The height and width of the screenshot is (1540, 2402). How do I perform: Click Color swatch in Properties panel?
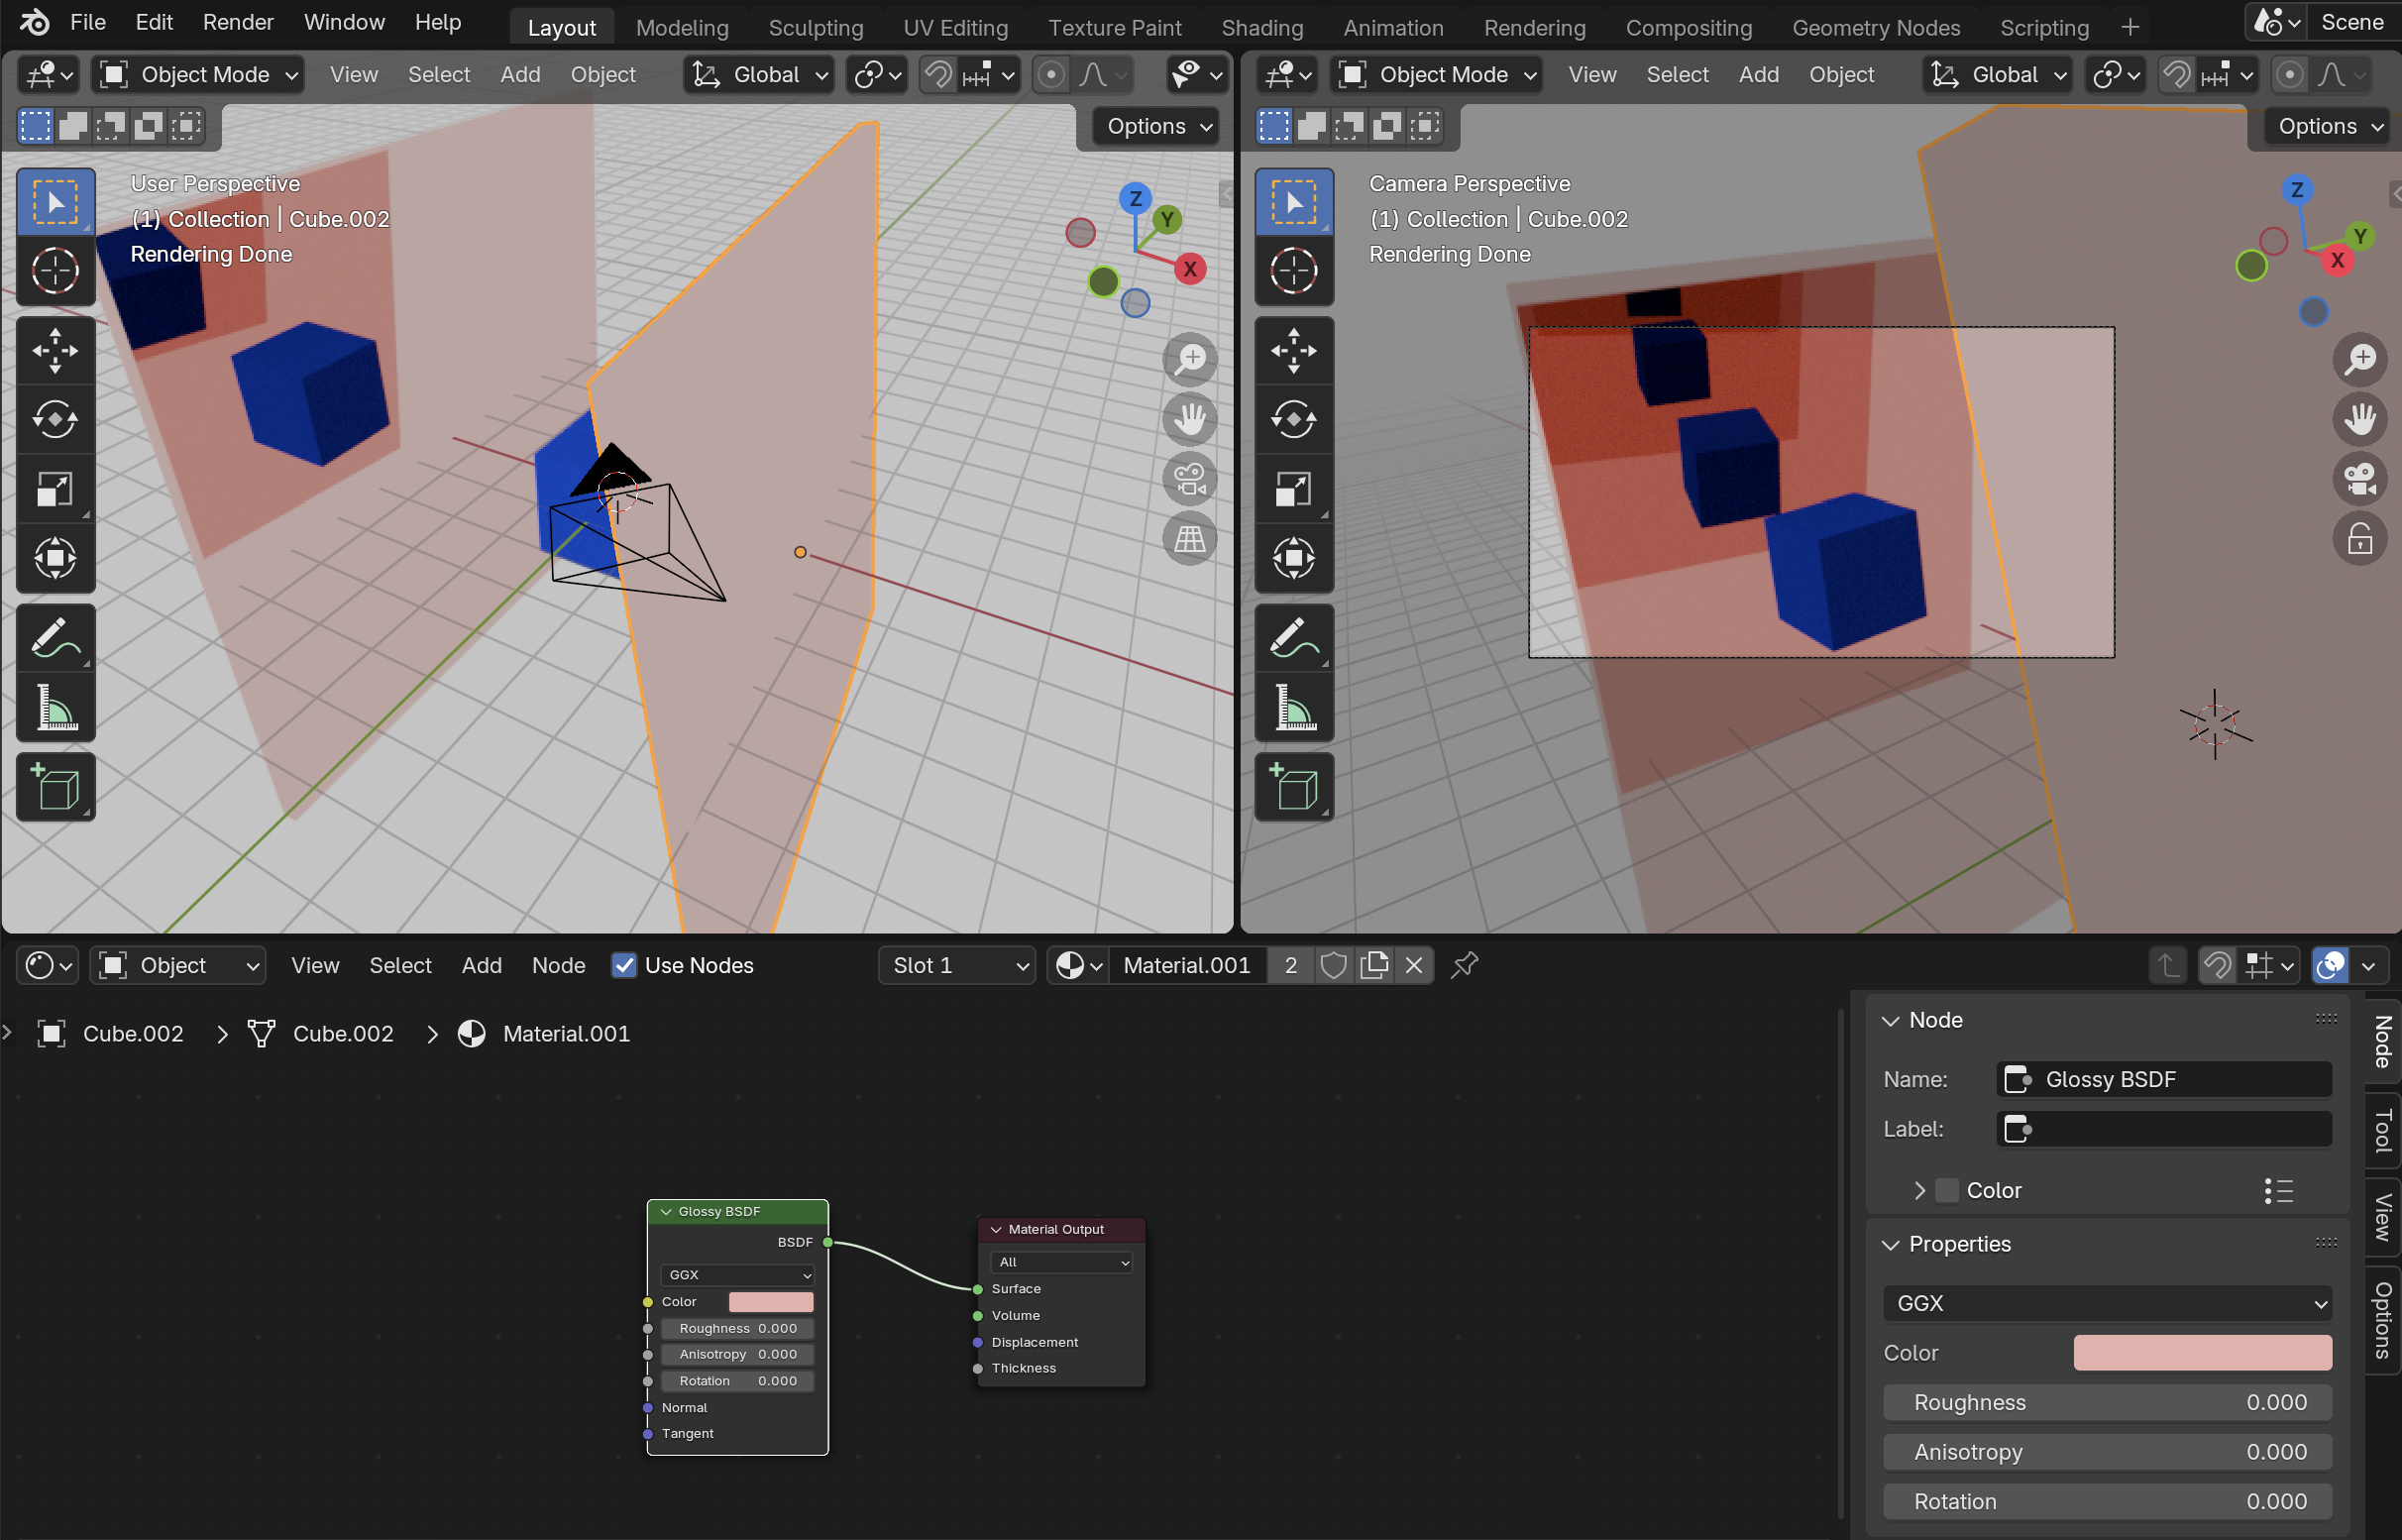[2203, 1353]
